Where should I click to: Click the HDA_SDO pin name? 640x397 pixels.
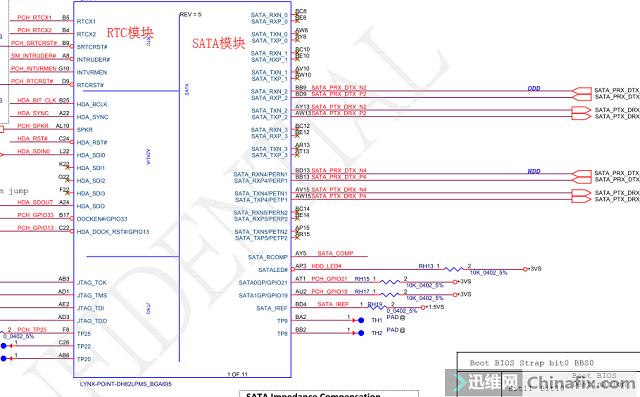(91, 206)
